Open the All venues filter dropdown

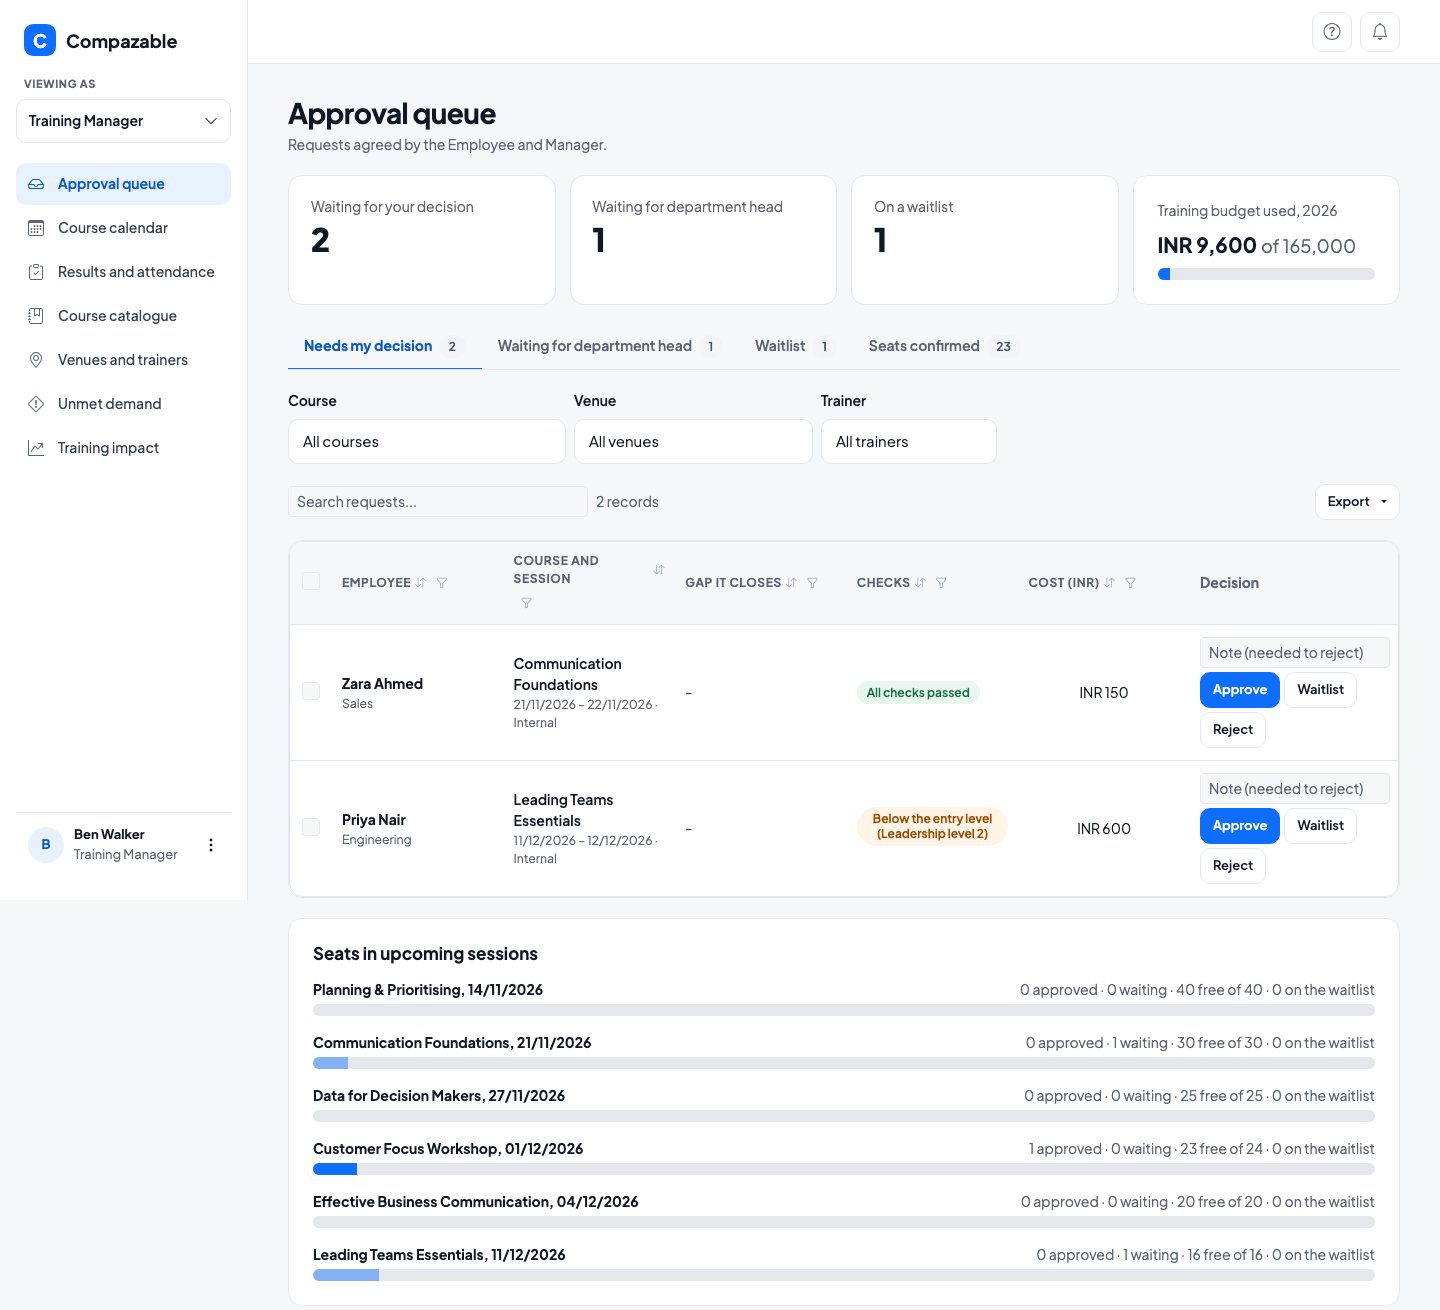tap(693, 442)
